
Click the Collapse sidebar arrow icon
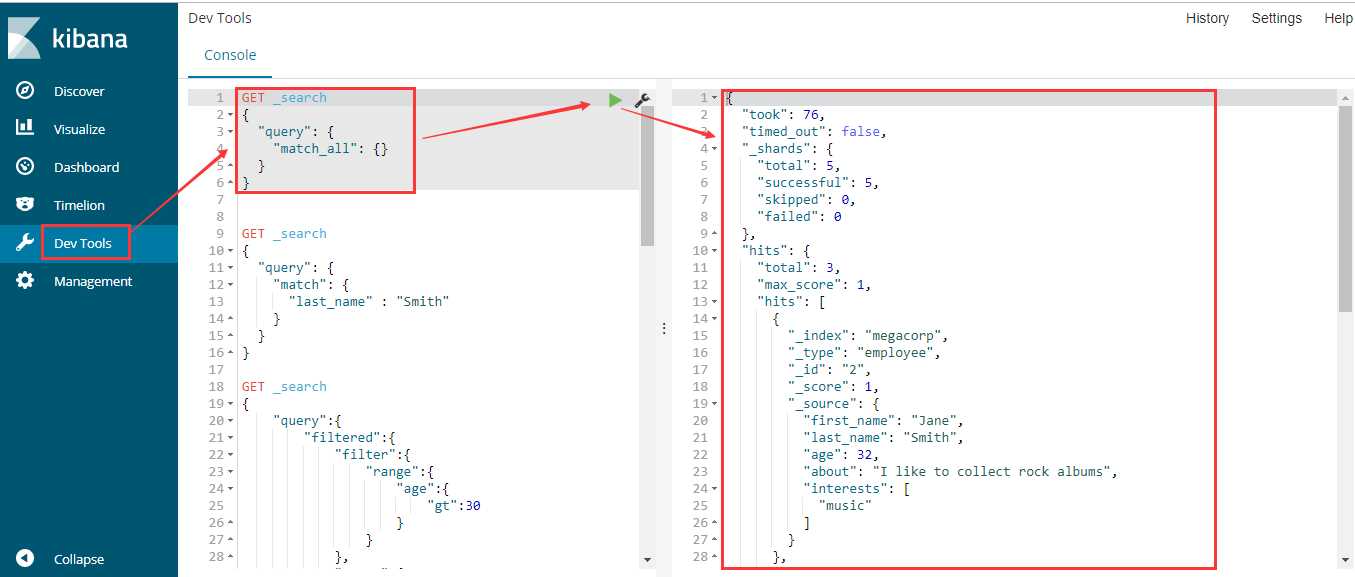click(x=26, y=559)
